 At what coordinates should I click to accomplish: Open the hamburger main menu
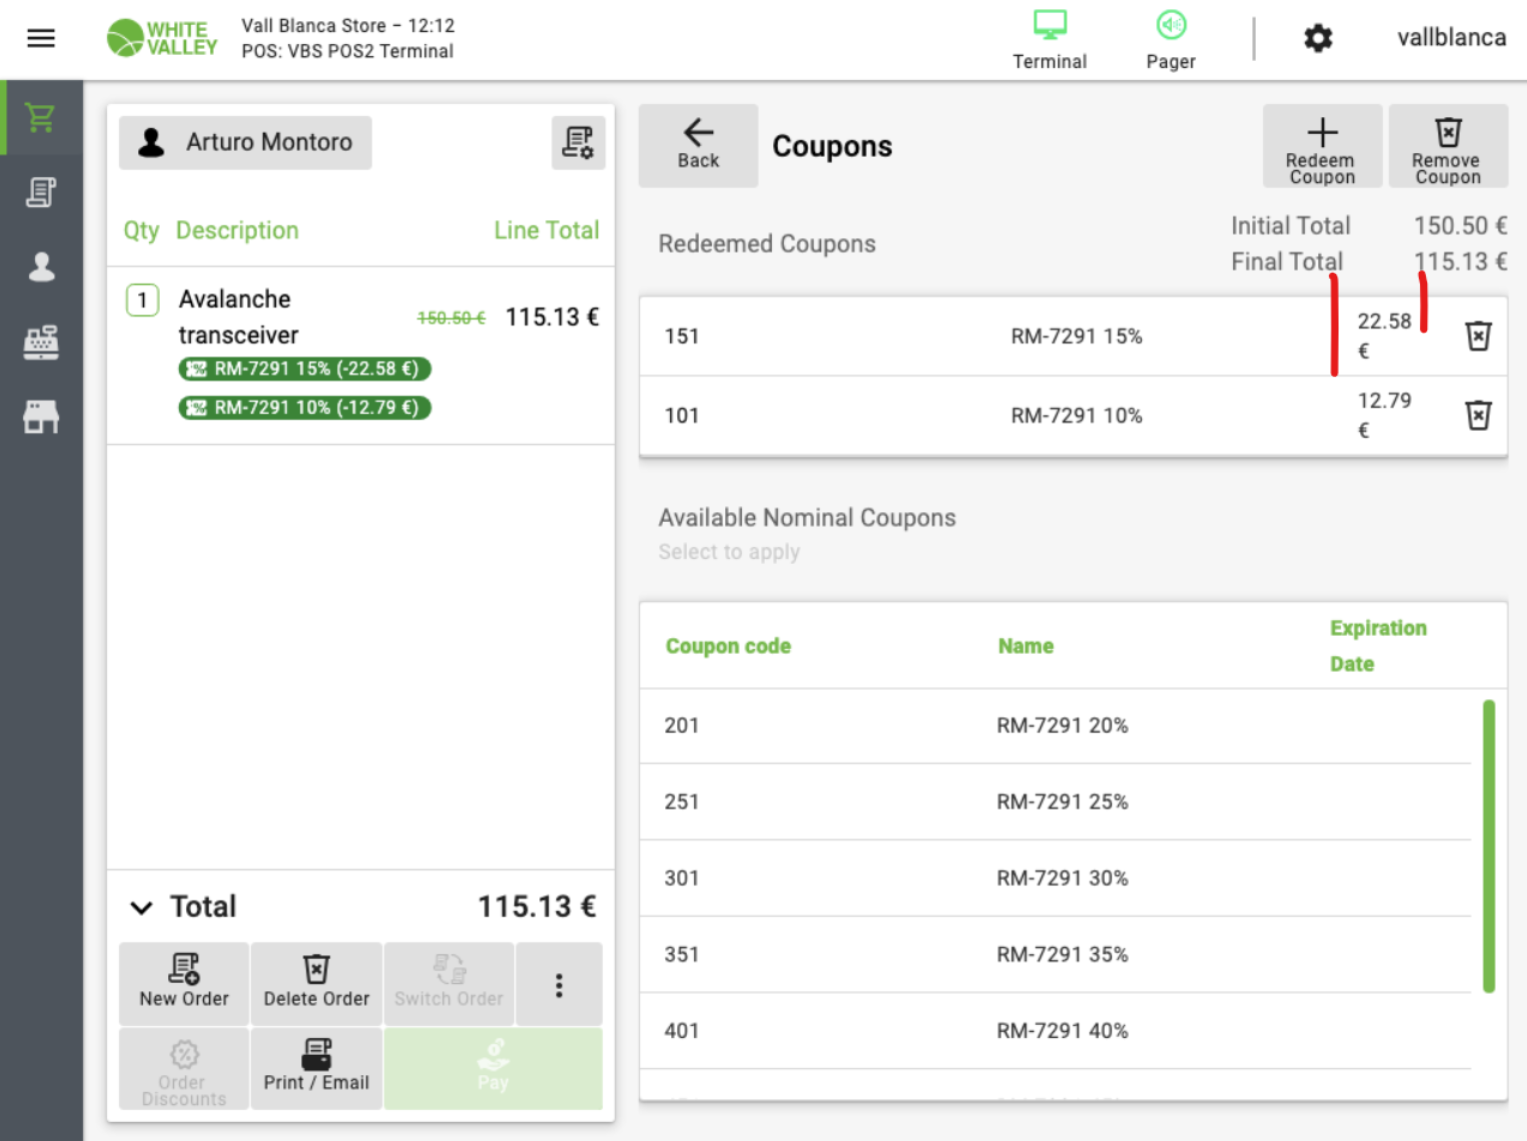click(x=41, y=38)
